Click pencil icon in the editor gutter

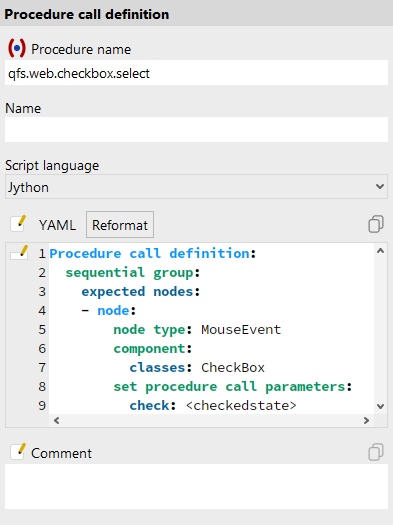click(19, 252)
